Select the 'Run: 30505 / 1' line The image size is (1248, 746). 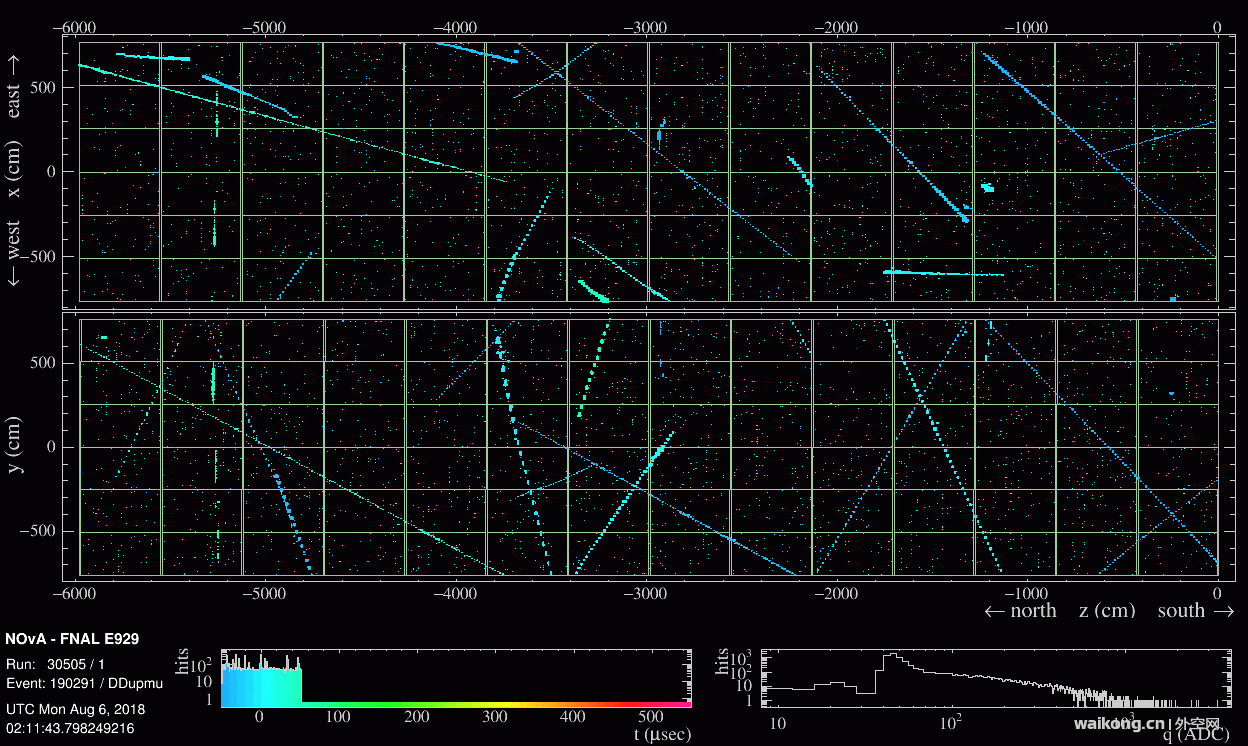(x=55, y=664)
